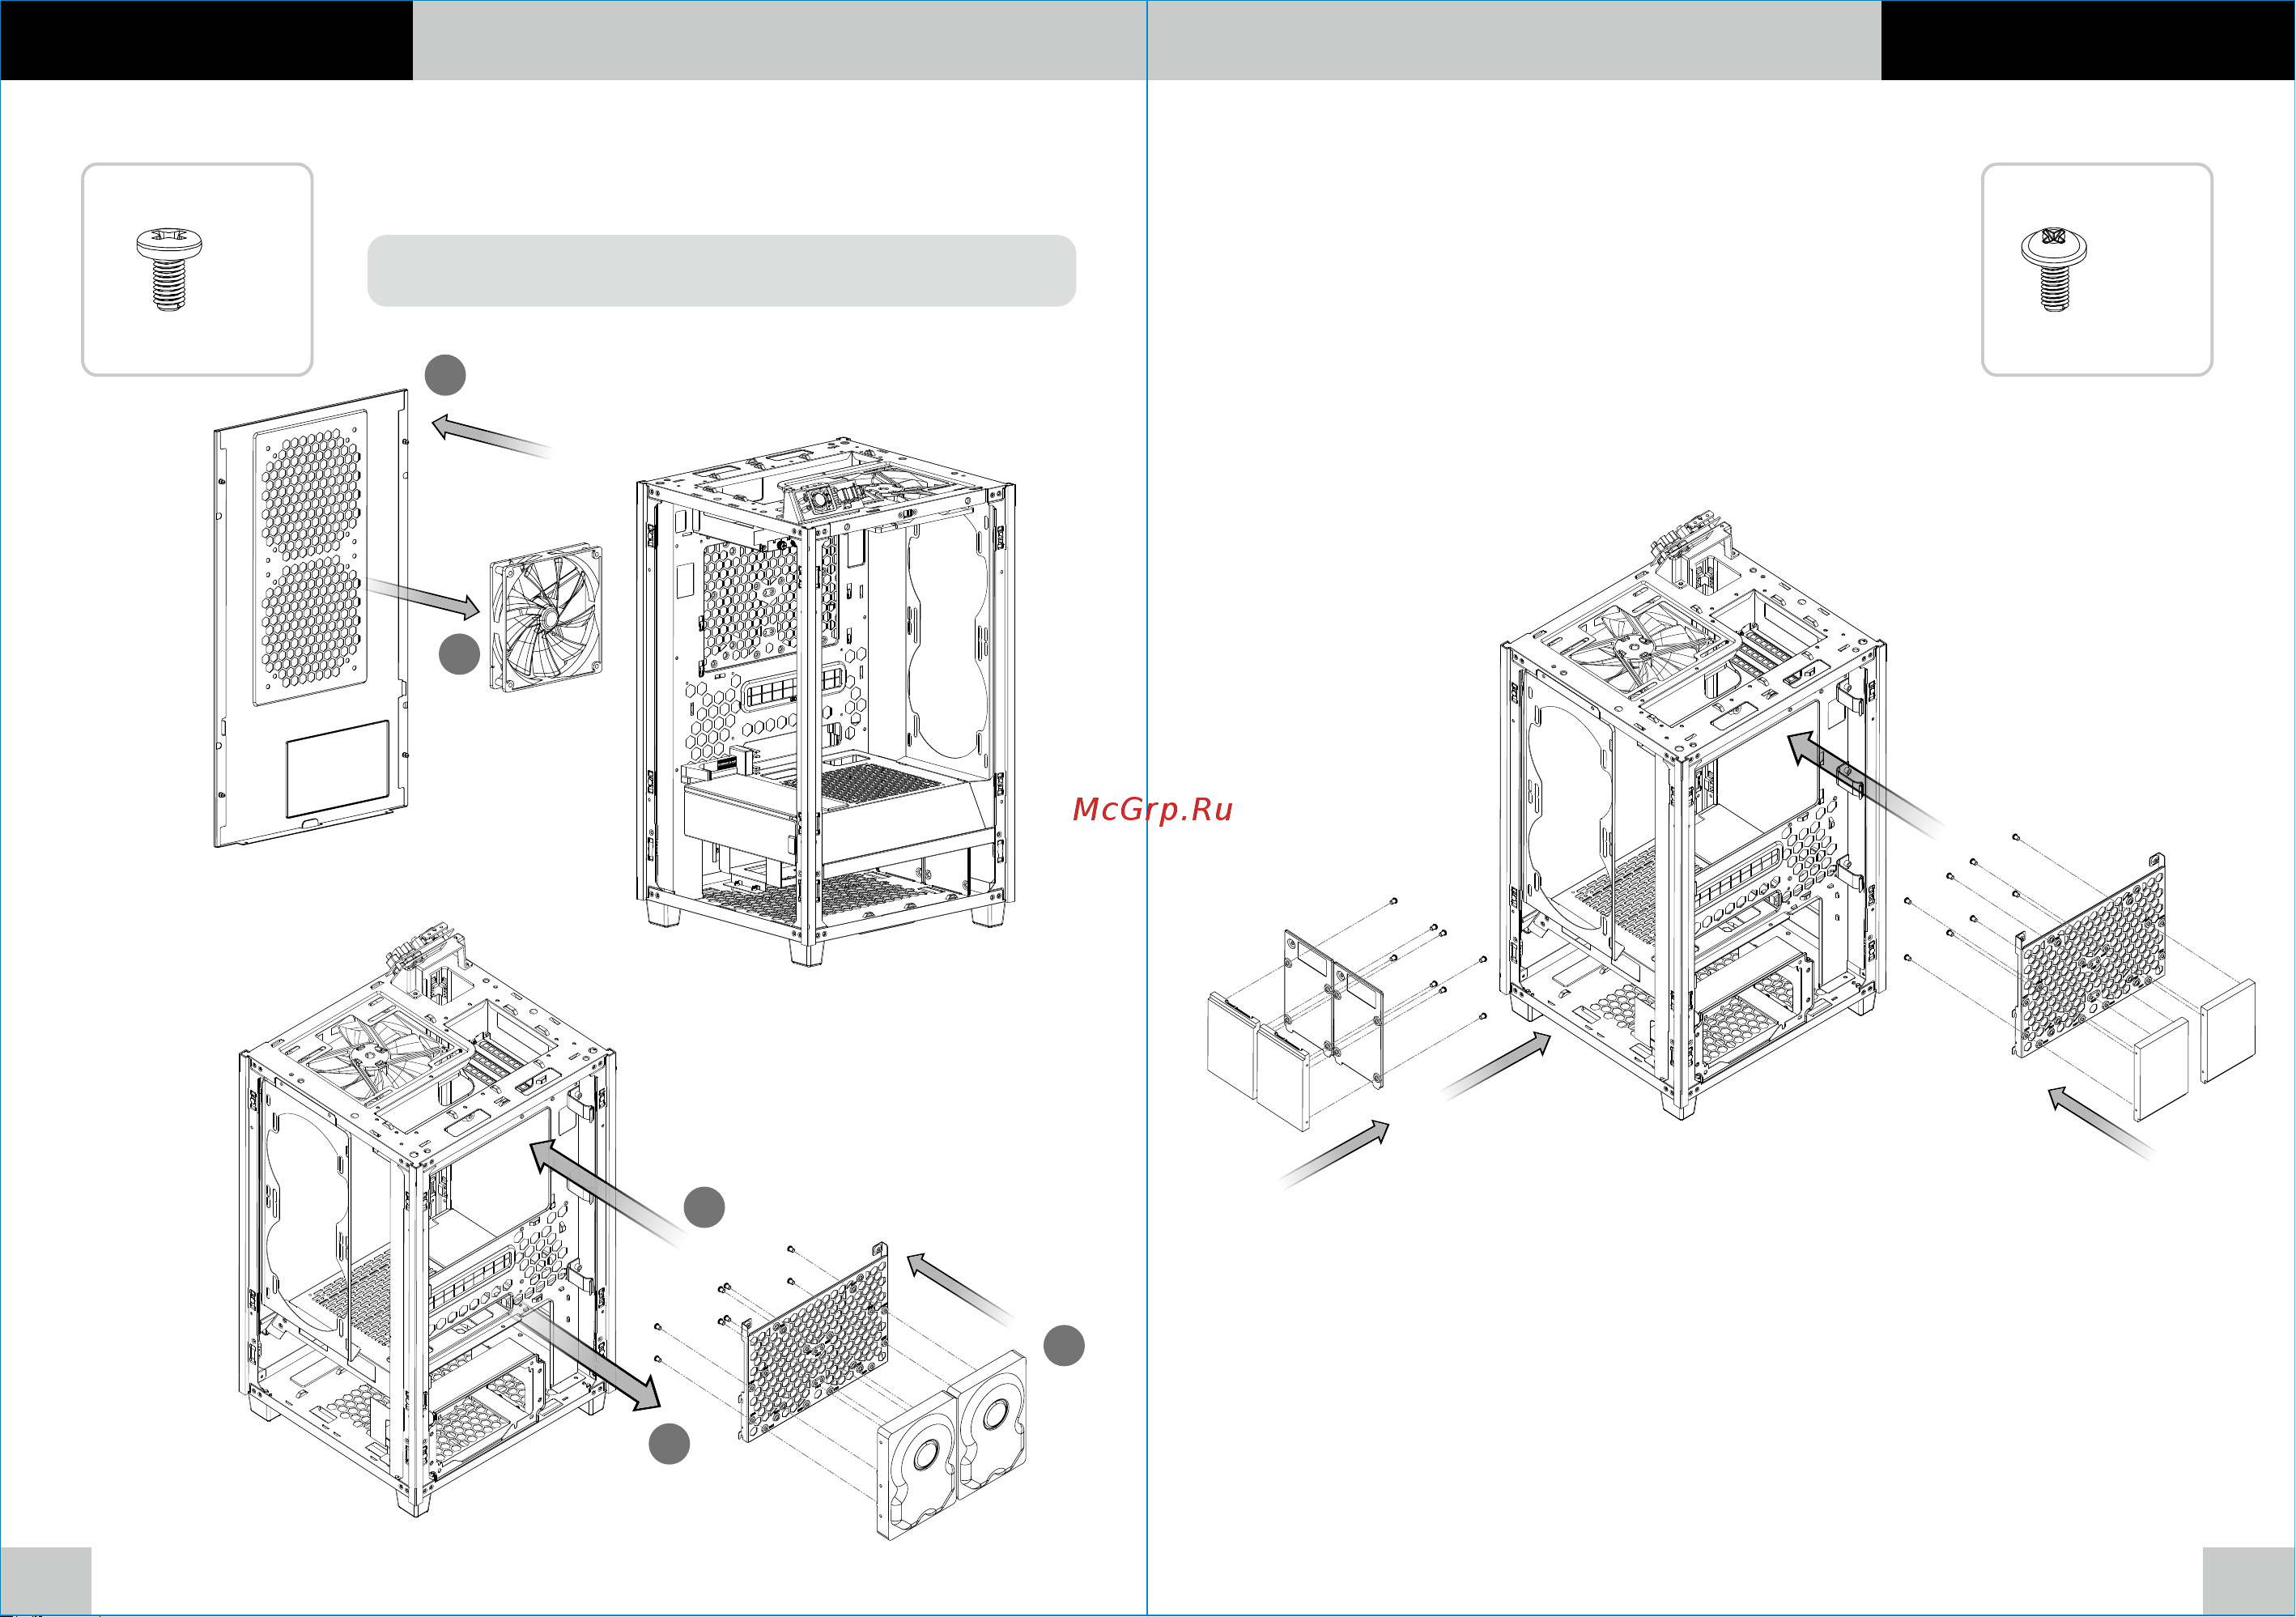Click the pan-head screw illustration in left box
2296x1617 pixels.
tap(169, 270)
